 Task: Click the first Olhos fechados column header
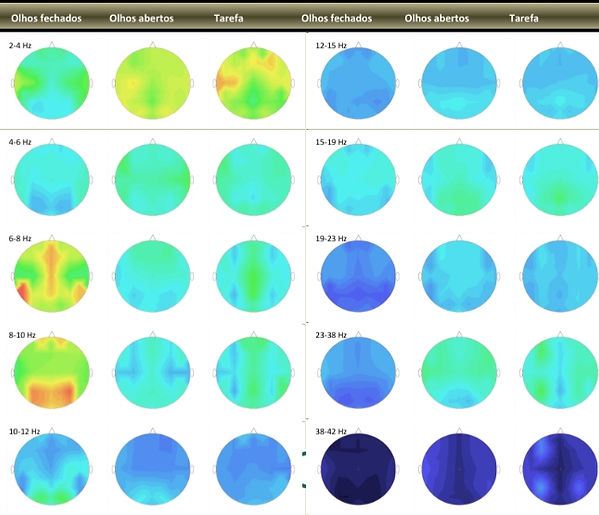click(x=46, y=18)
